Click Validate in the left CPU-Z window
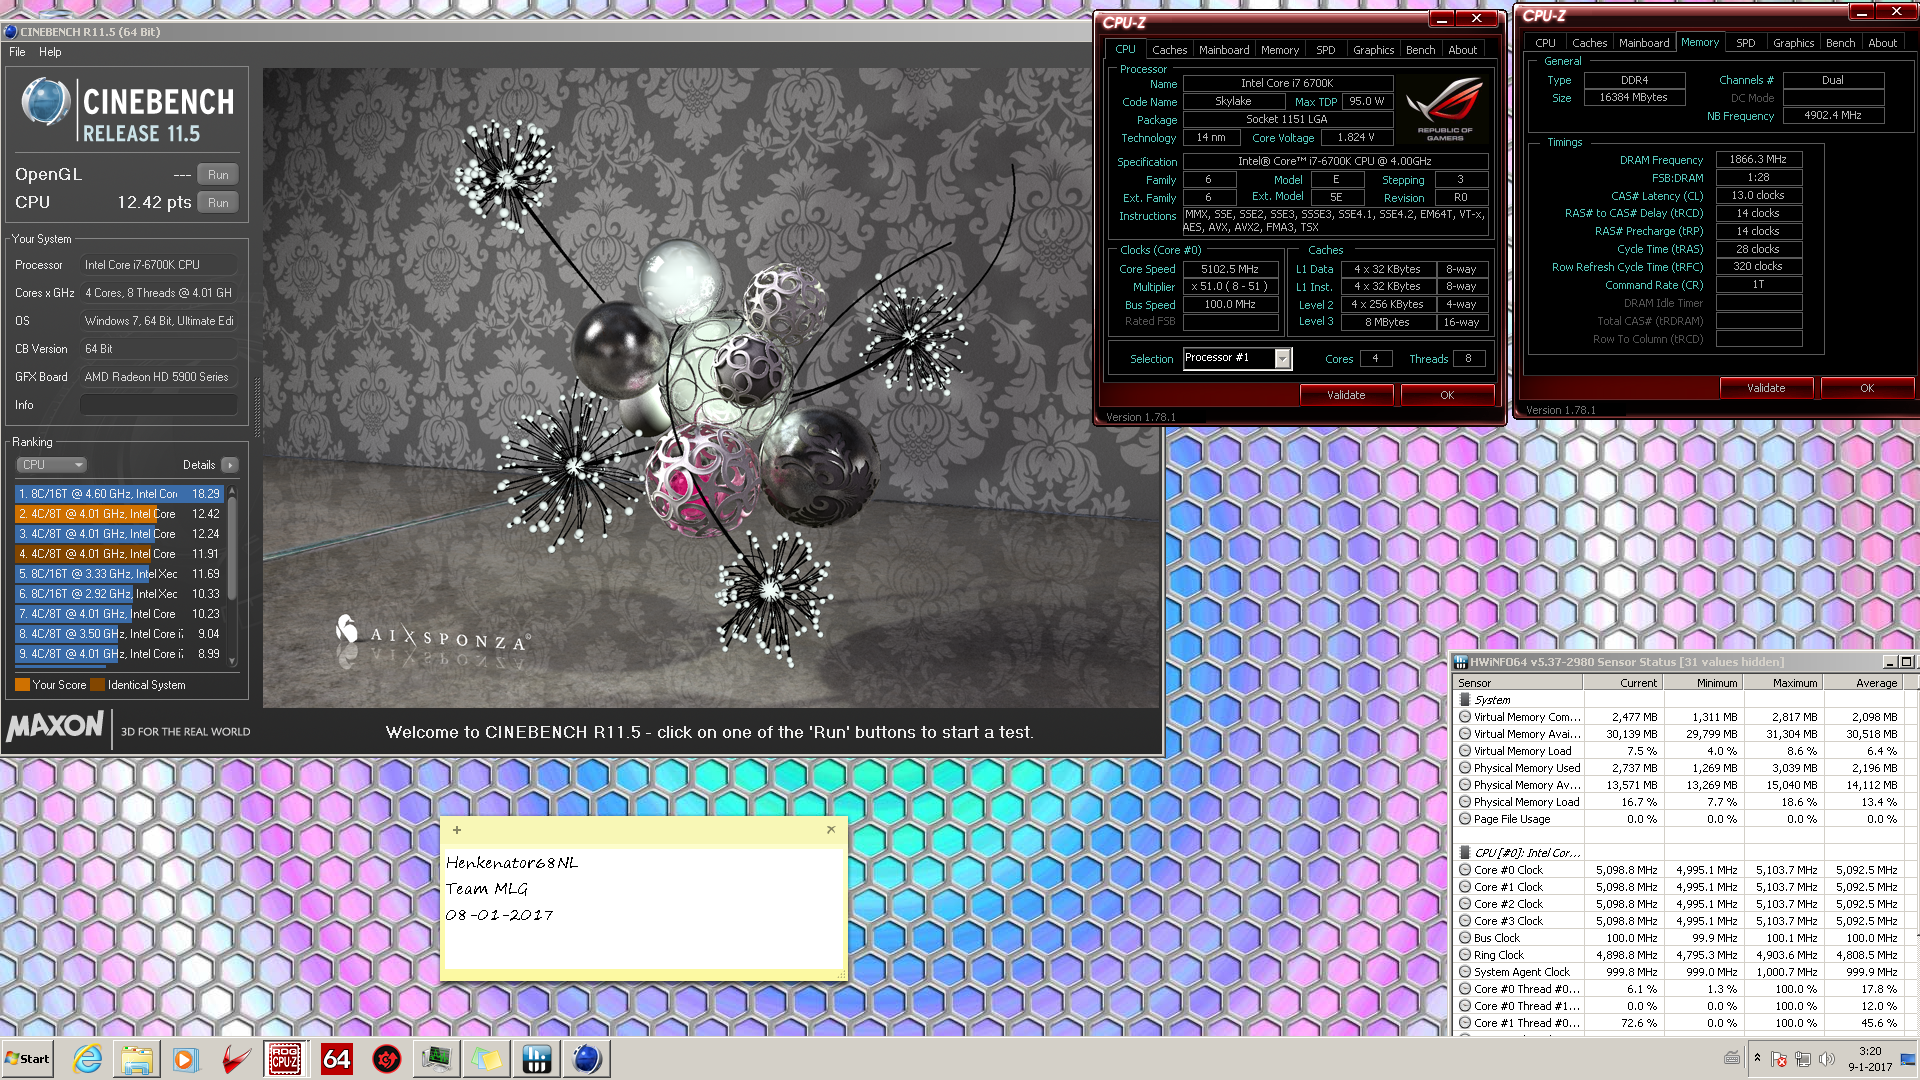Image resolution: width=1920 pixels, height=1080 pixels. (x=1346, y=395)
